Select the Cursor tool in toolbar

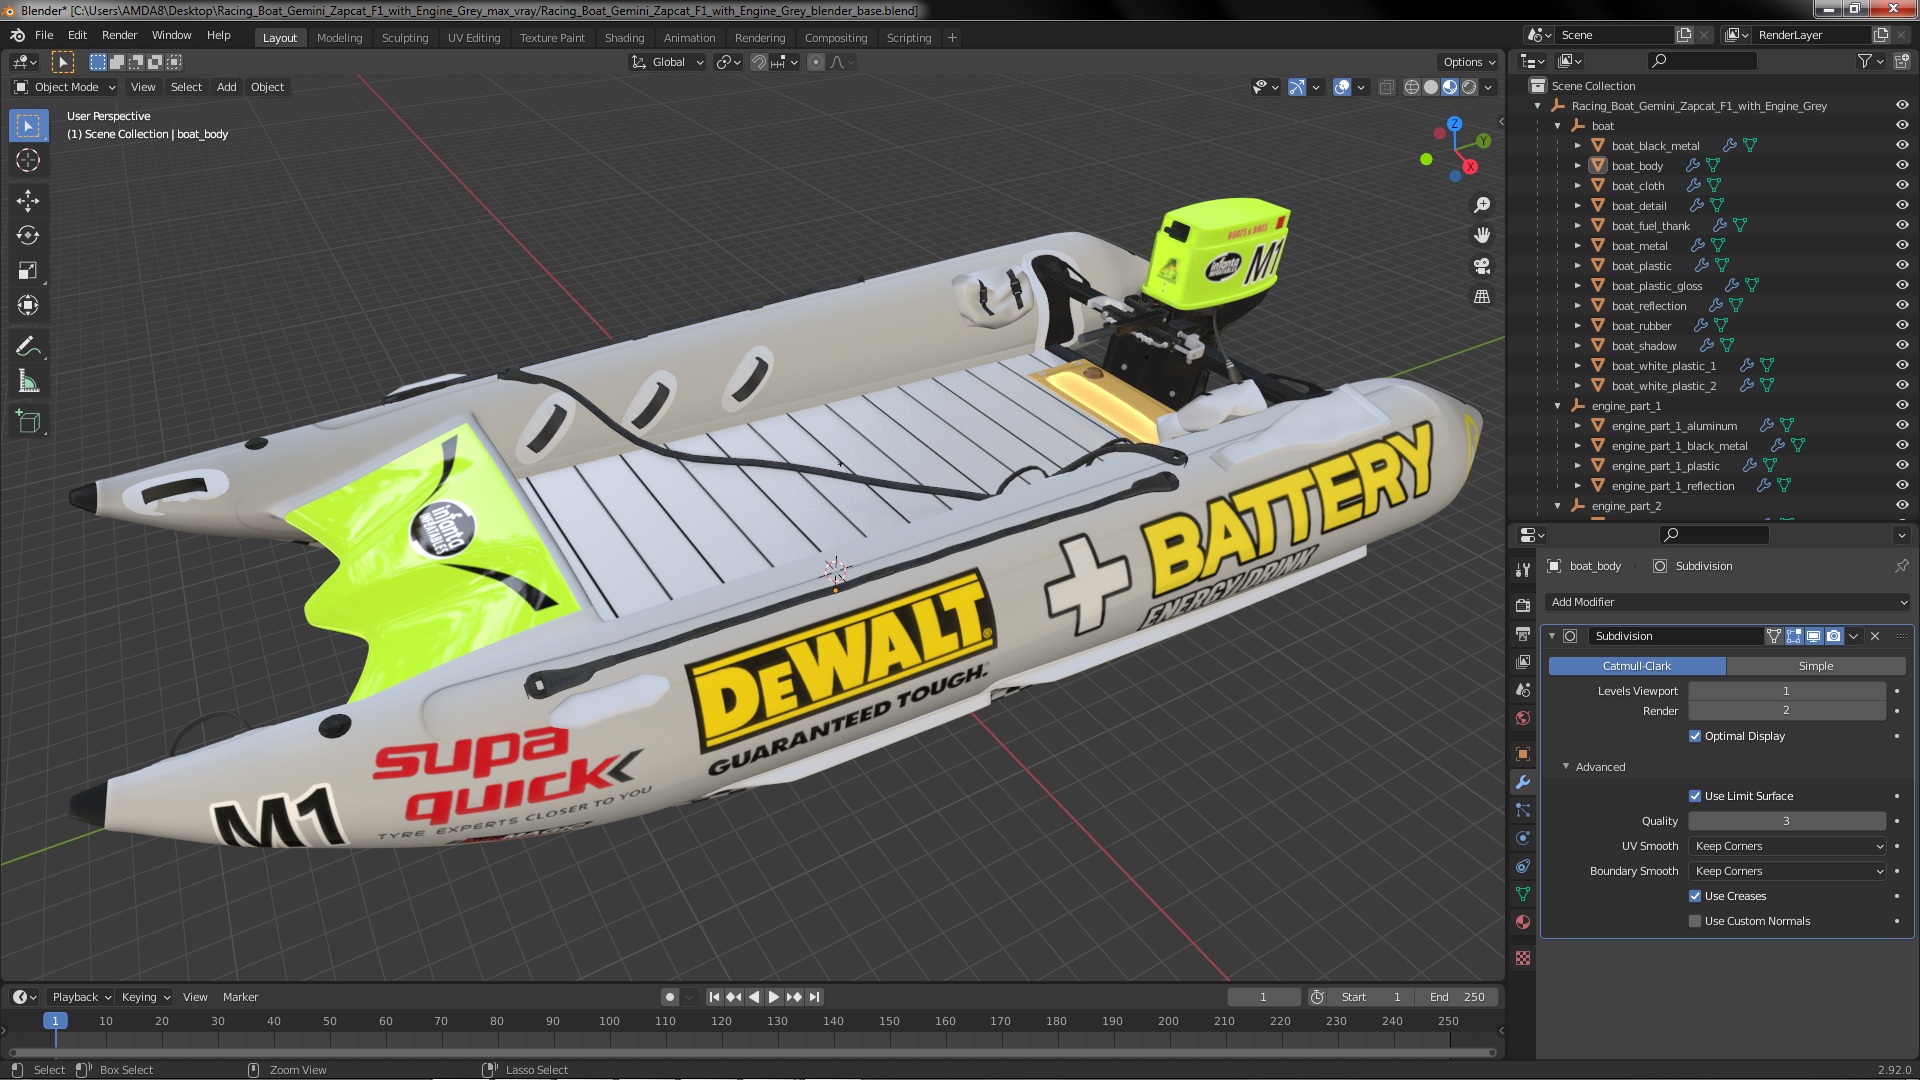coord(28,160)
